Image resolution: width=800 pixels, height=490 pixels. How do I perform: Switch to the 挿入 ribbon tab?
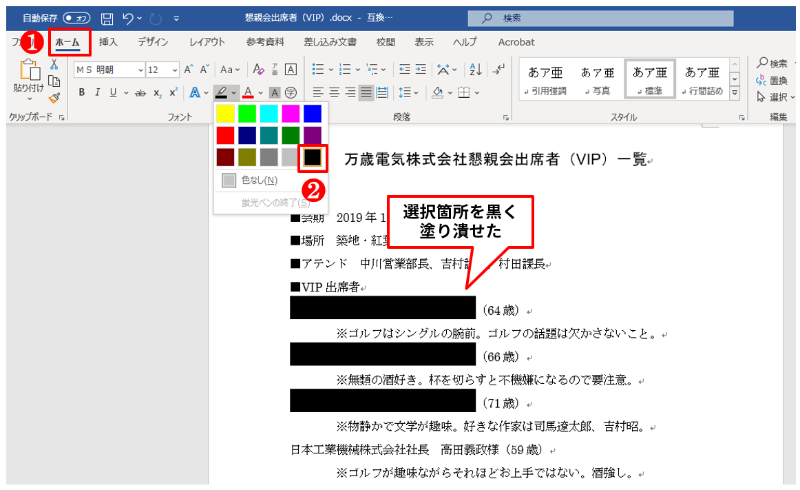coord(108,42)
